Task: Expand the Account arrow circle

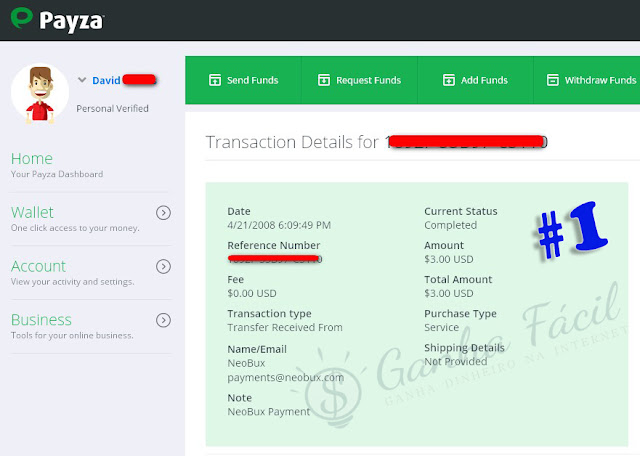Action: (163, 267)
